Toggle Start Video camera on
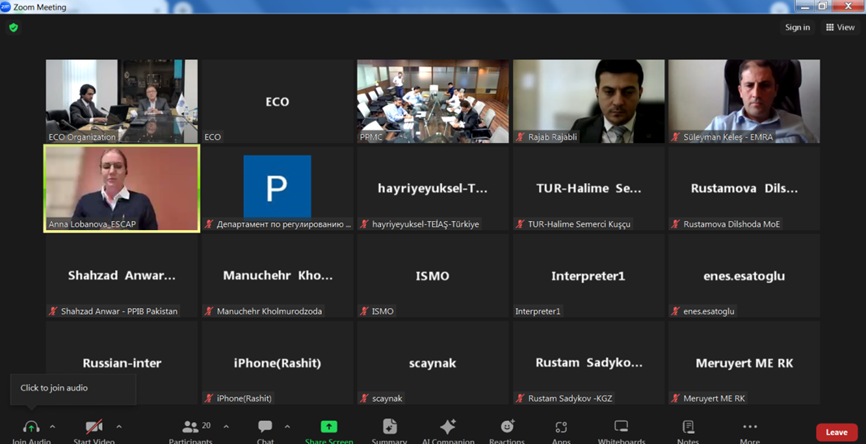Screen dimensions: 866x444 pyautogui.click(x=93, y=428)
